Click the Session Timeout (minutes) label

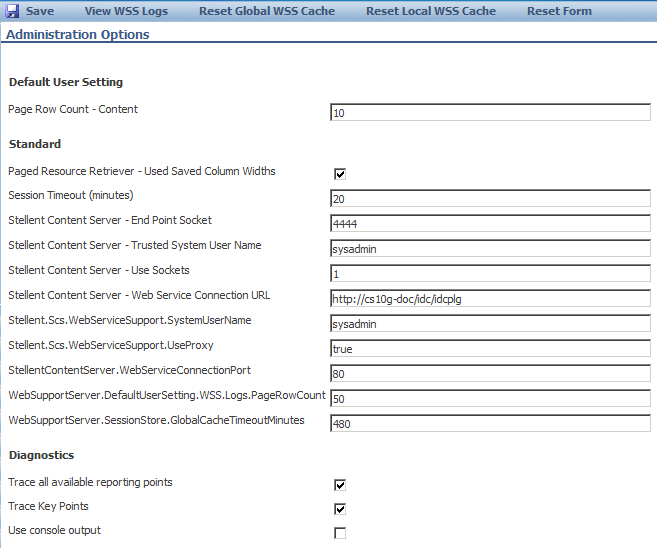pyautogui.click(x=71, y=195)
